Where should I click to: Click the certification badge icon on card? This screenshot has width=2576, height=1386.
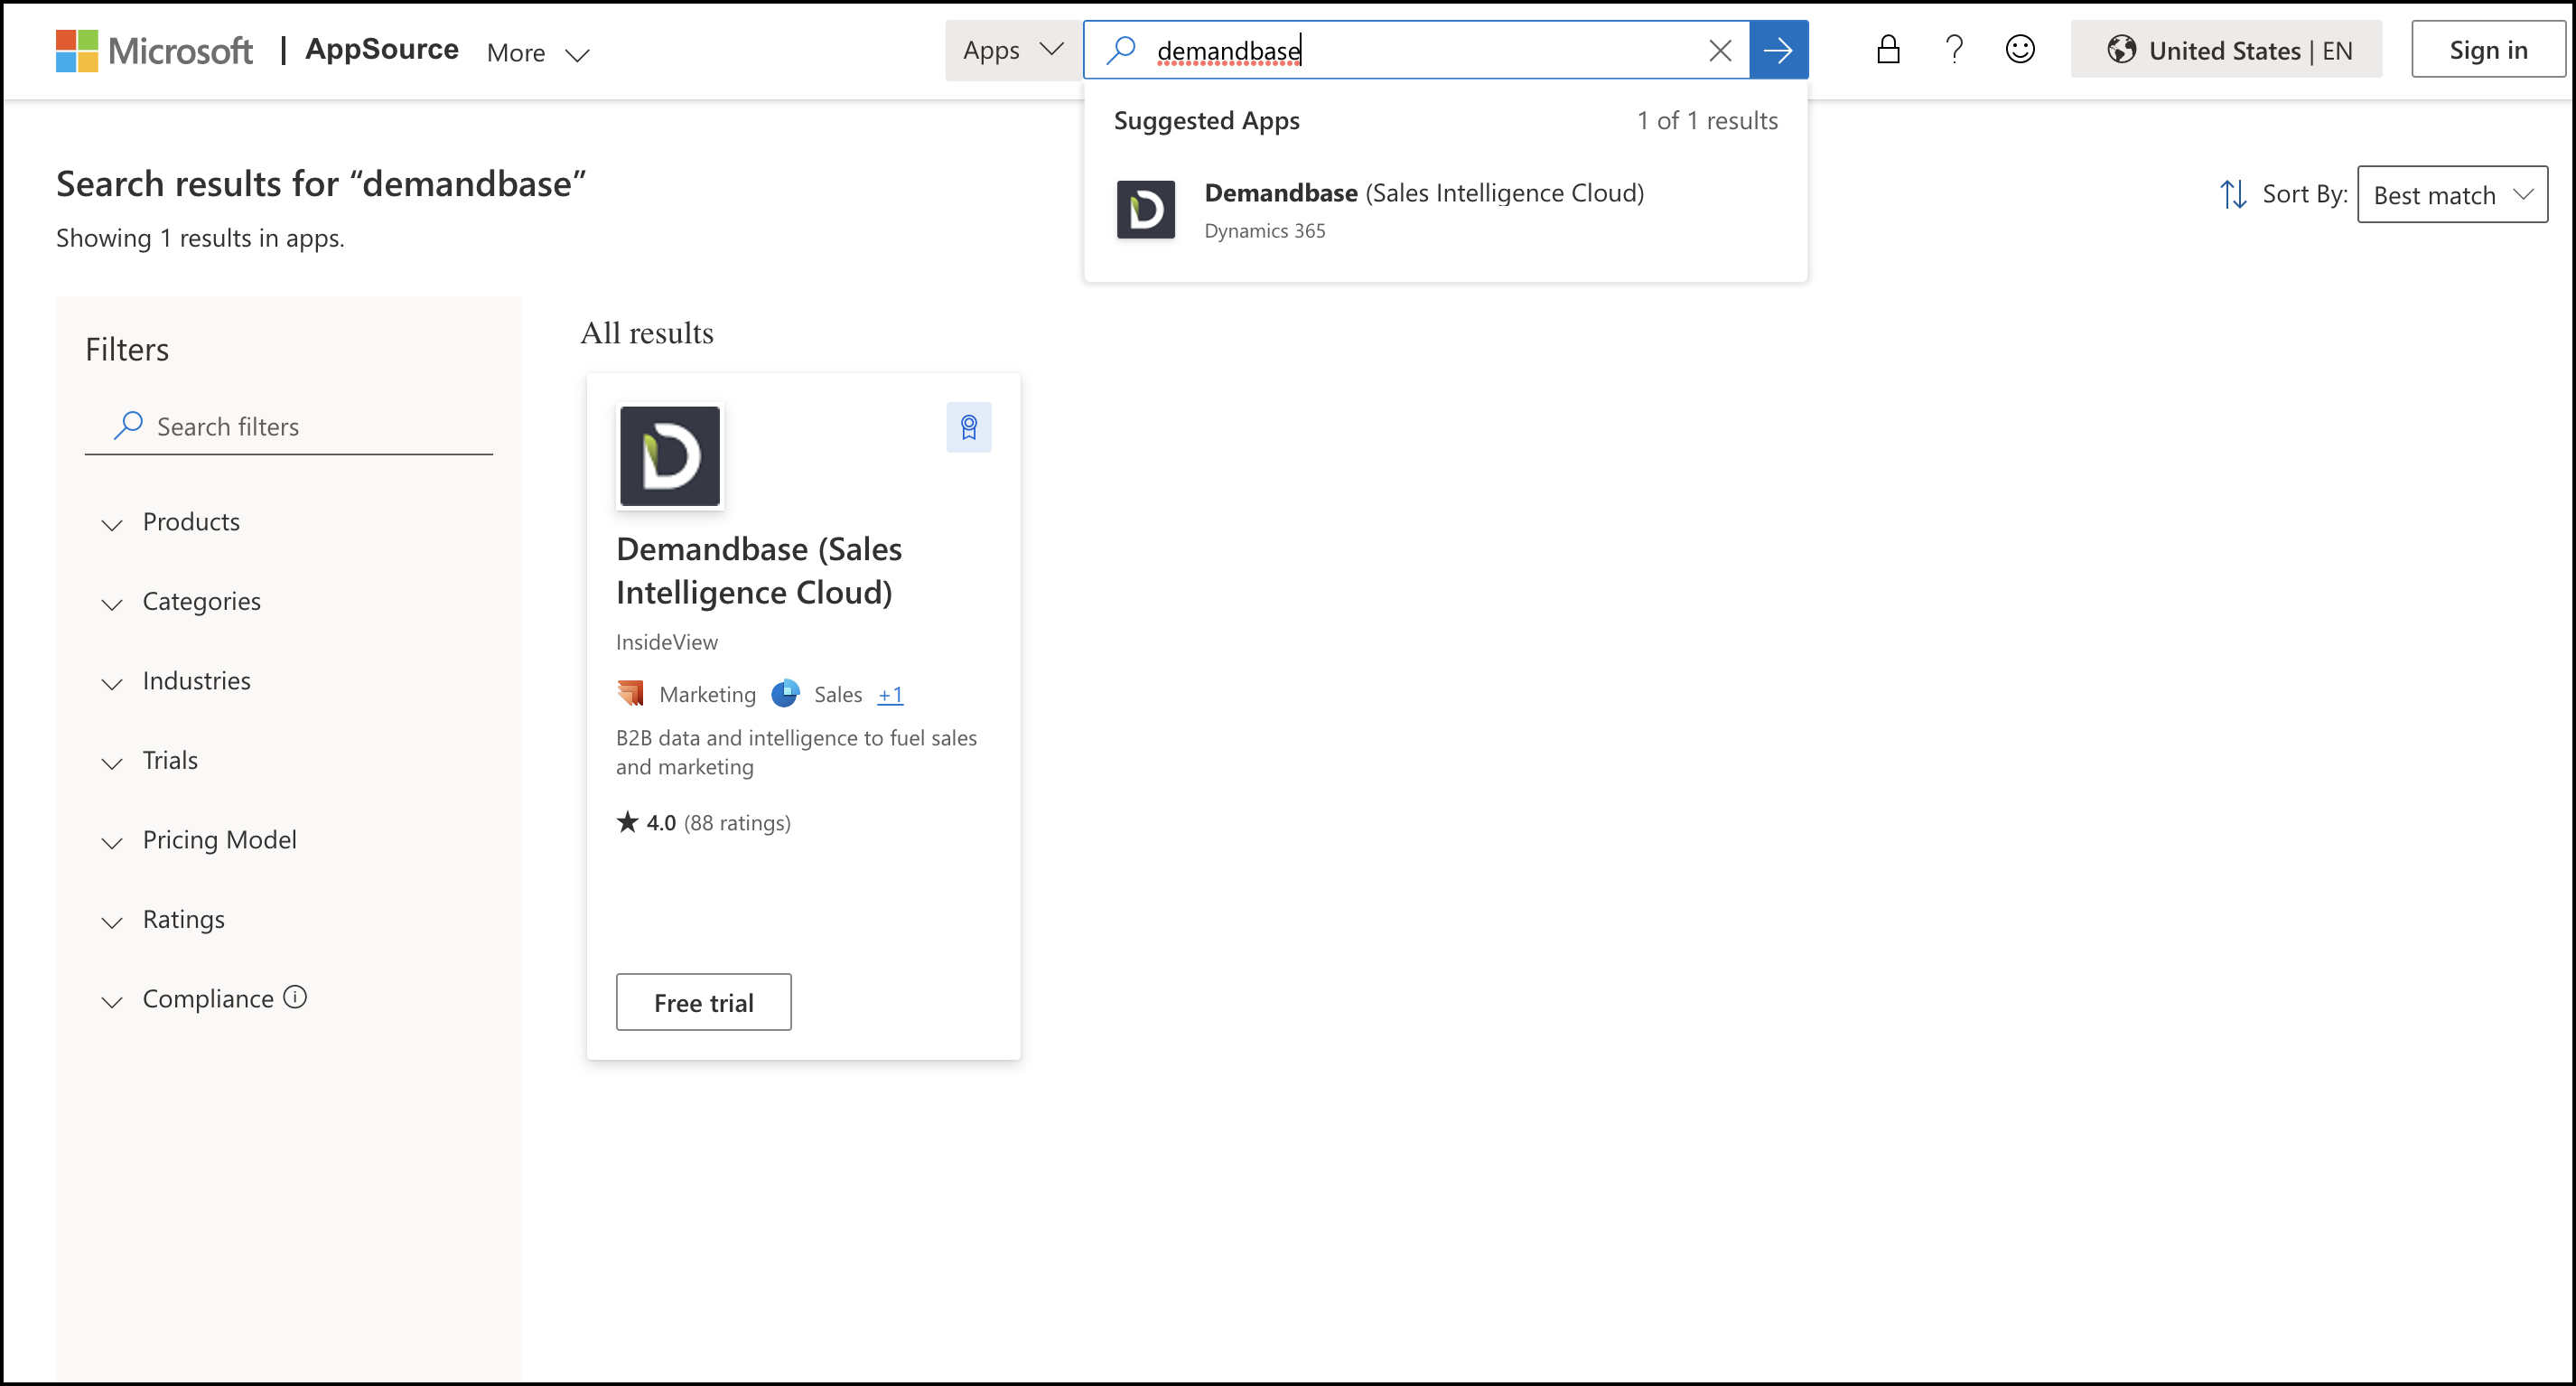coord(968,427)
